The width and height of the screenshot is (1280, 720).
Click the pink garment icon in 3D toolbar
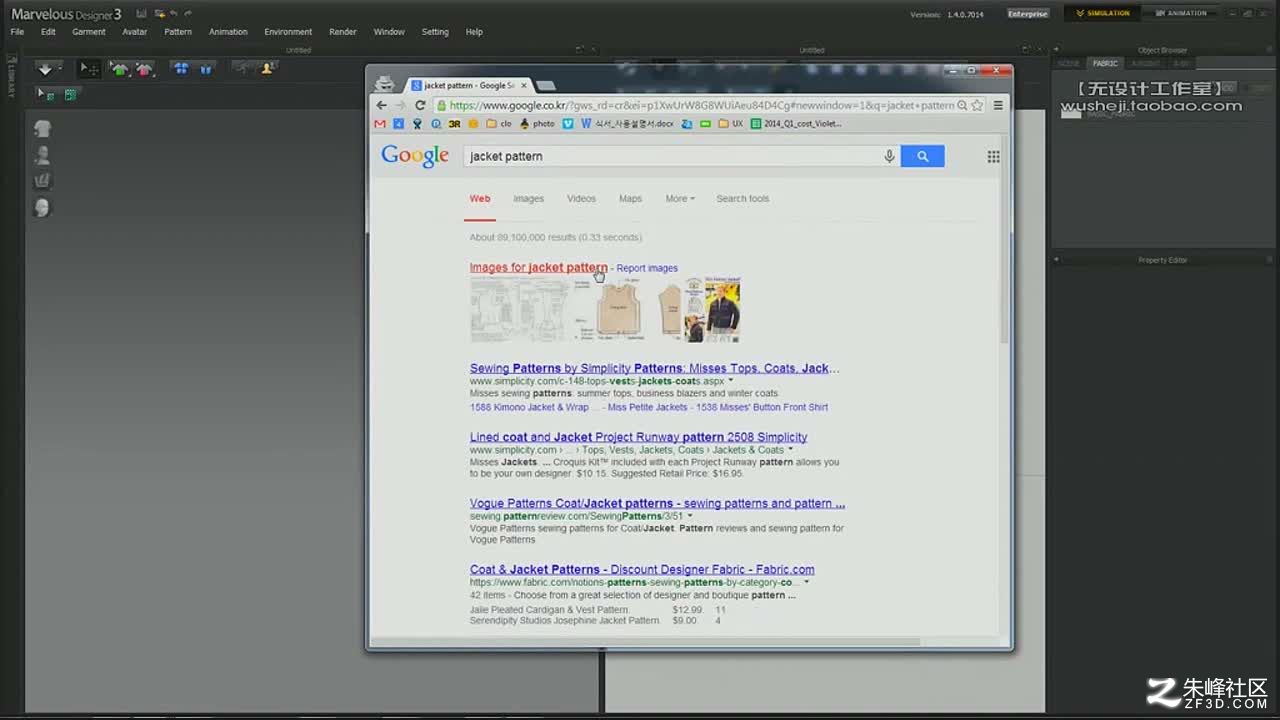[x=145, y=69]
